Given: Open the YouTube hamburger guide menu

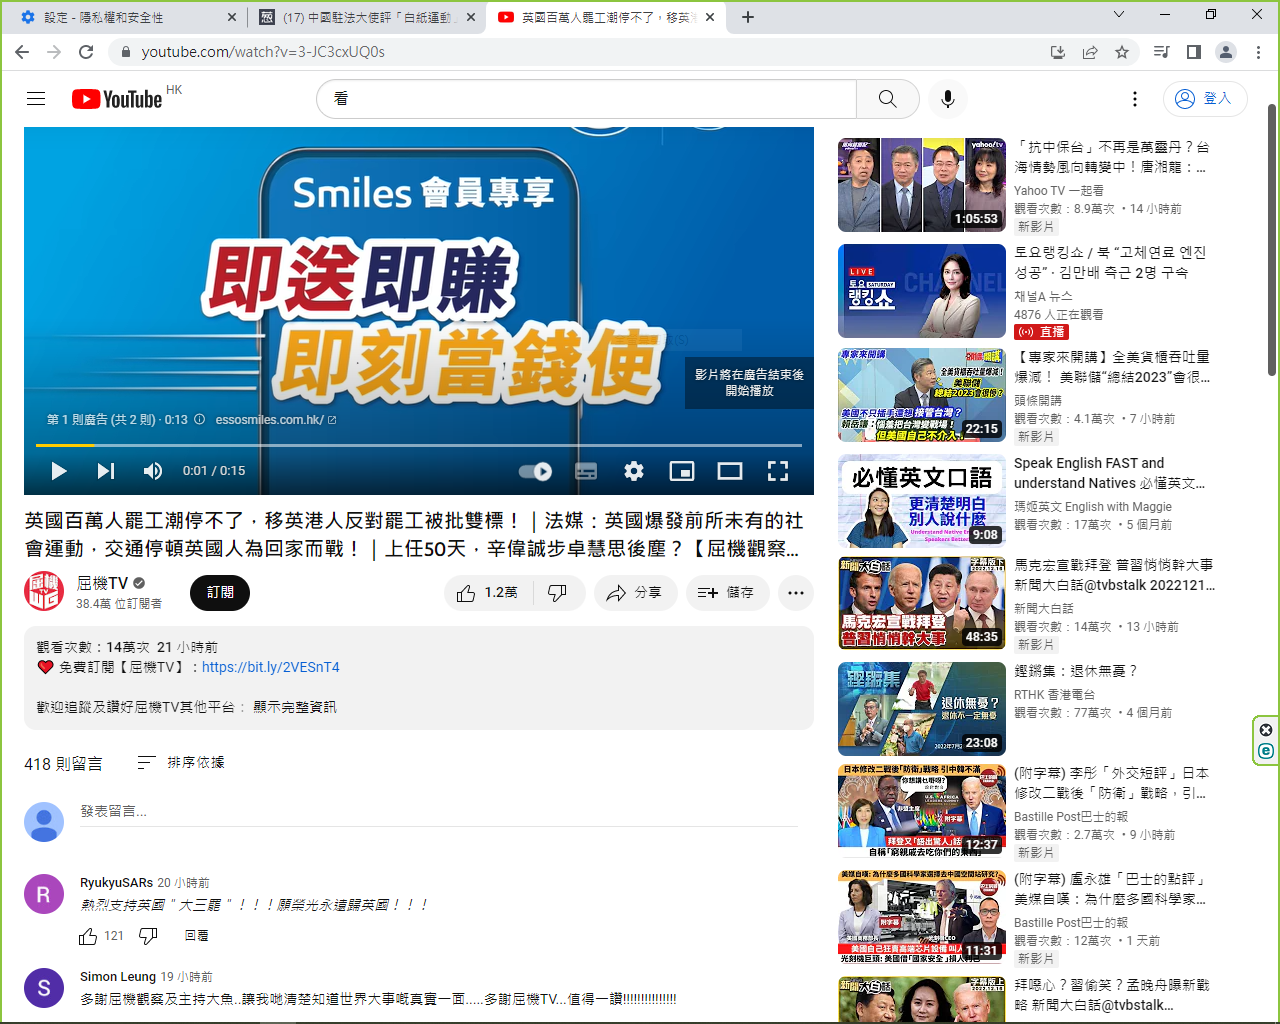Looking at the screenshot, I should [x=36, y=99].
